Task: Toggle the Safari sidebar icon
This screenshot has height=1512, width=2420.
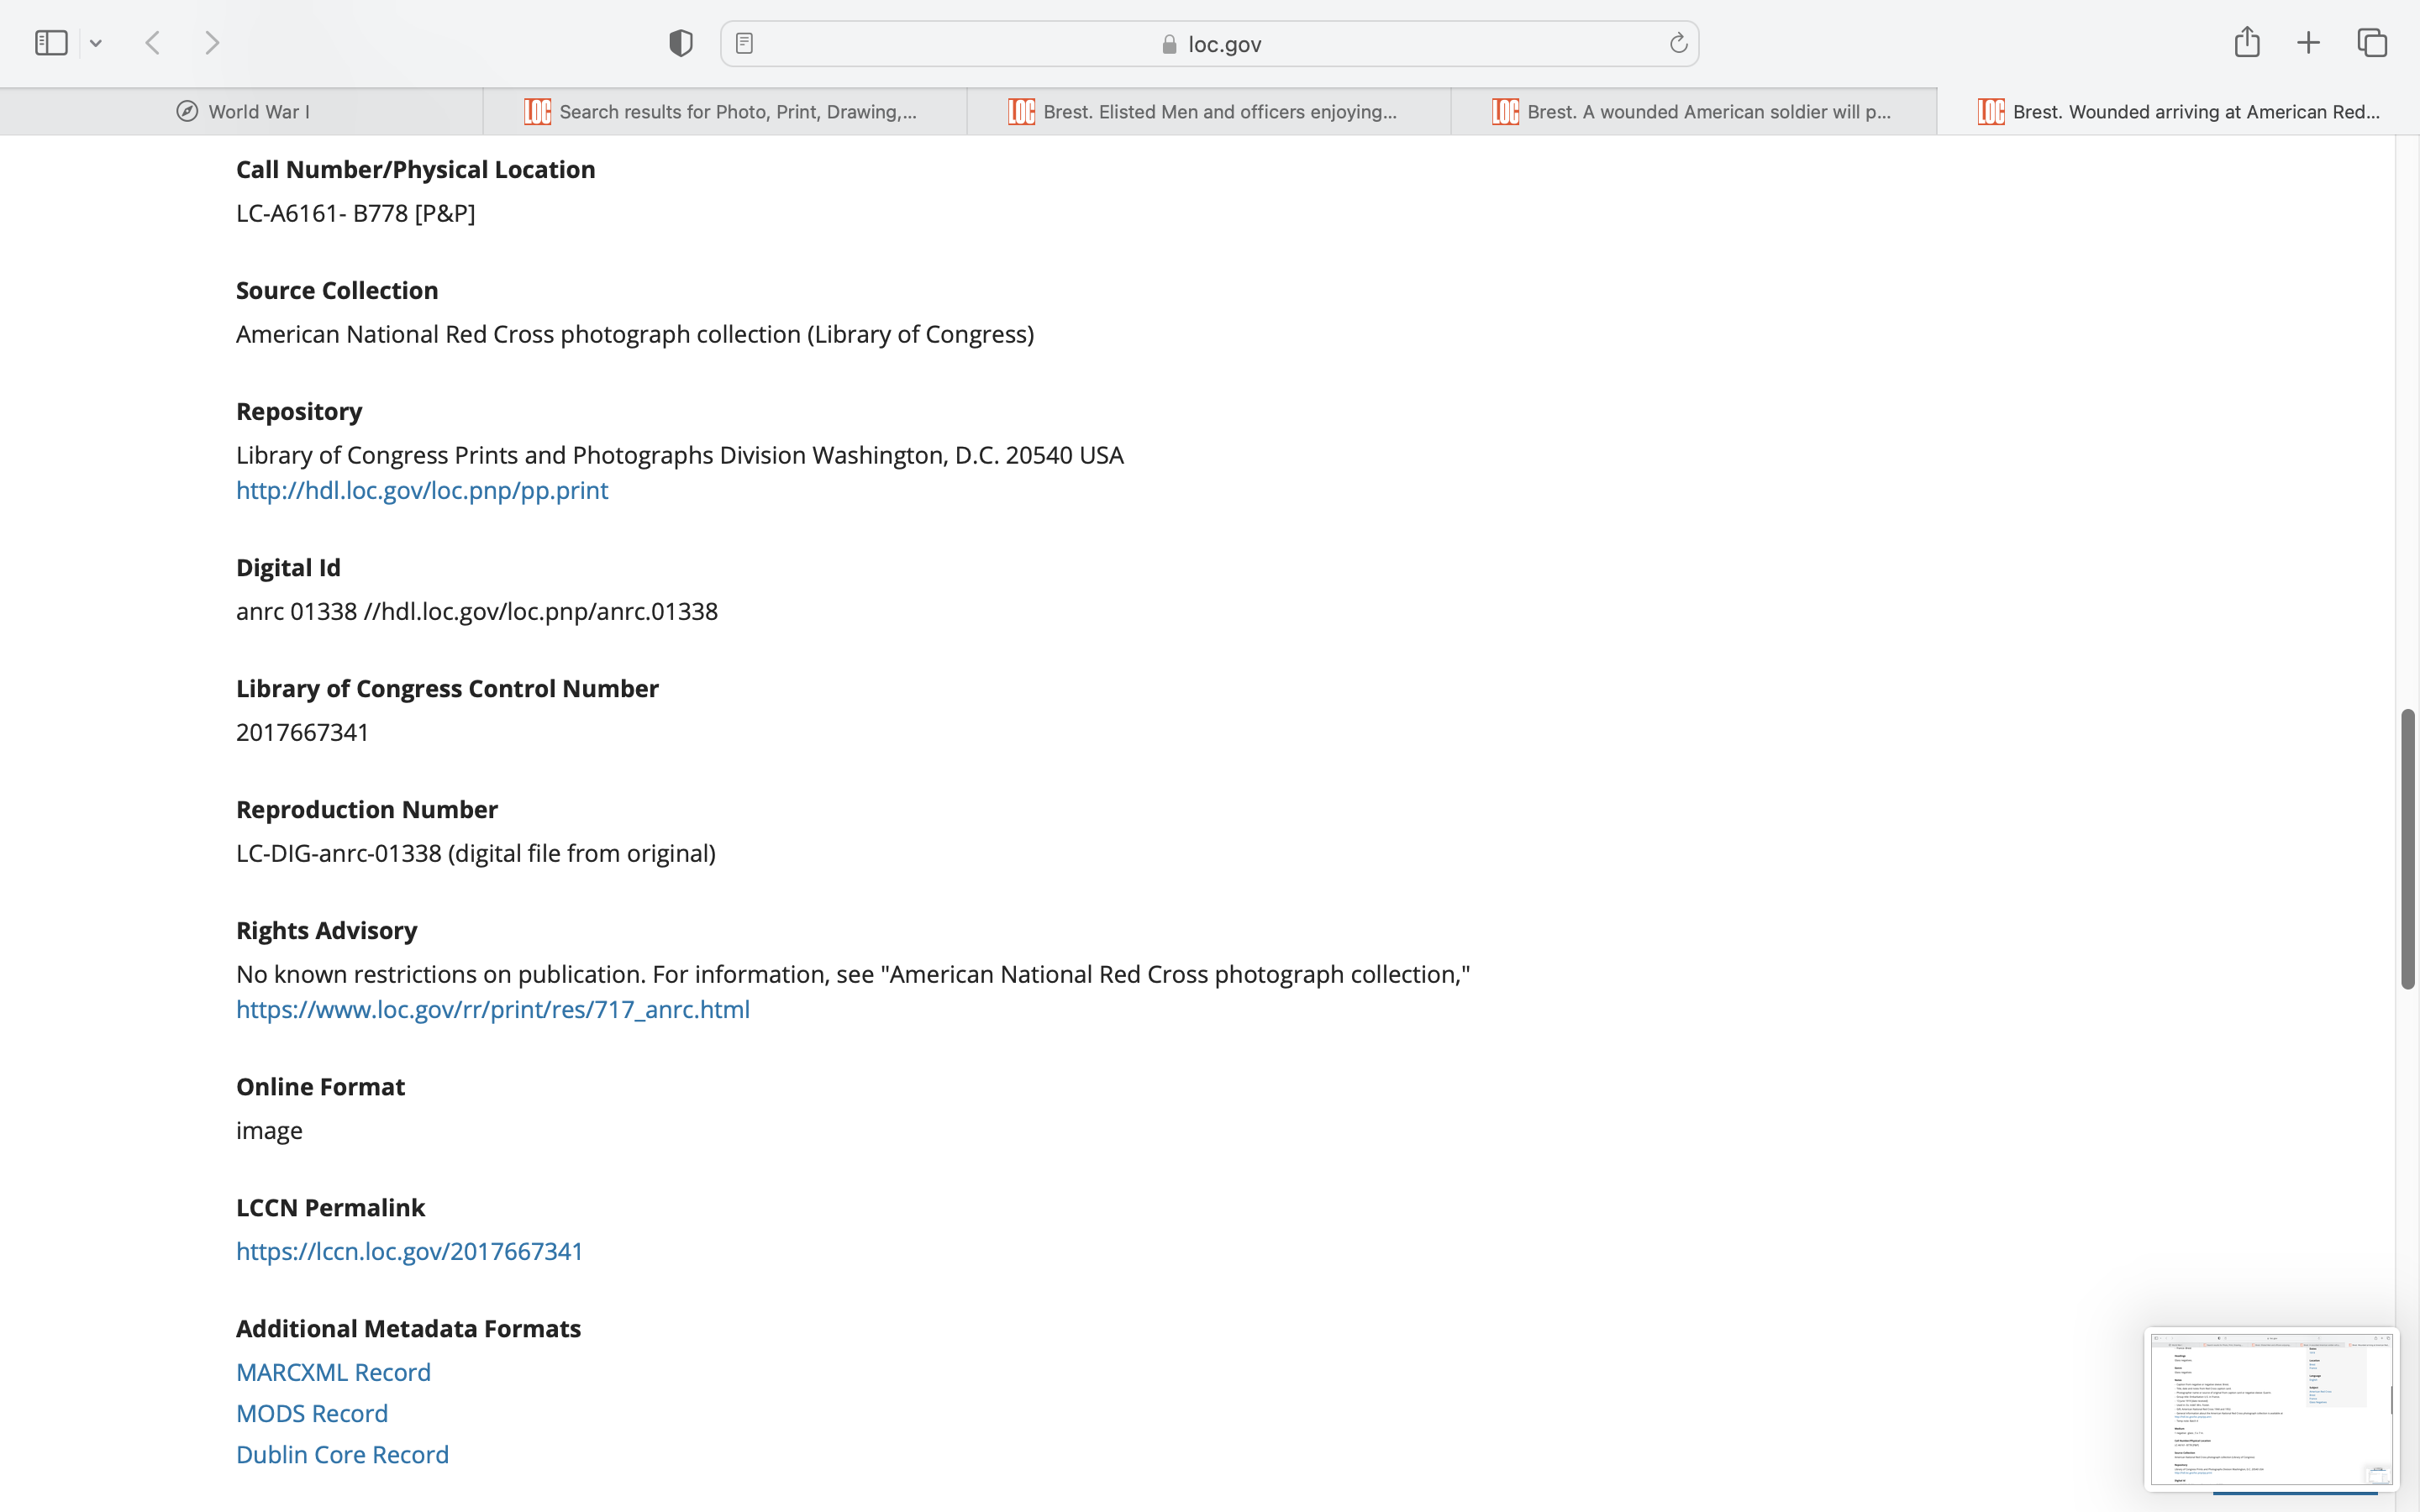Action: pos(51,43)
